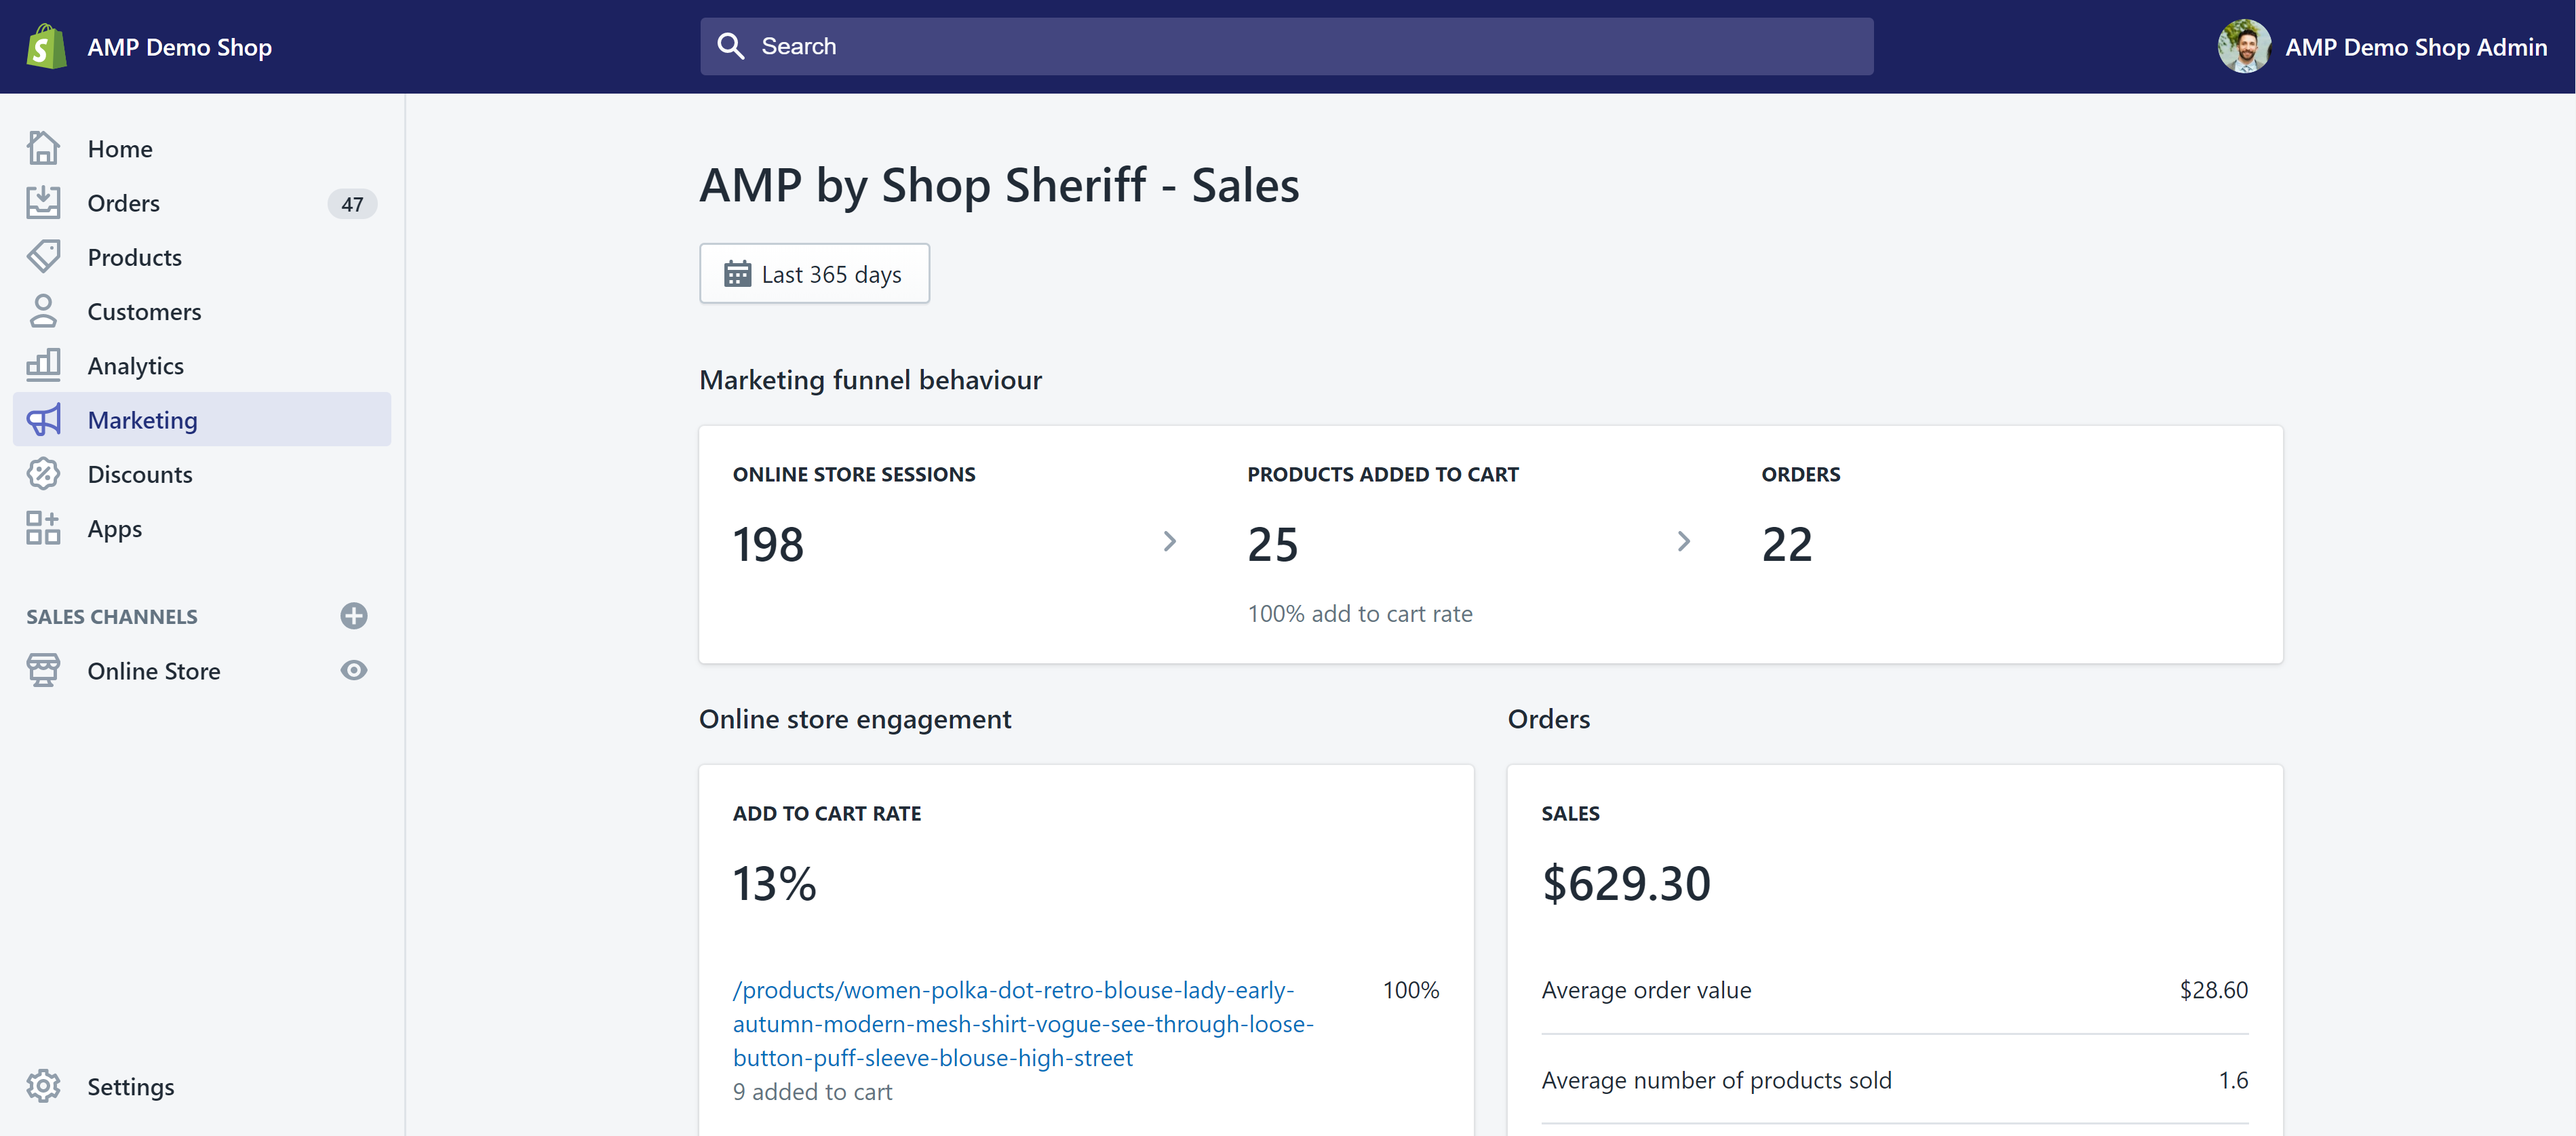Open the Last 365 days date selector
This screenshot has width=2576, height=1136.
(x=814, y=273)
